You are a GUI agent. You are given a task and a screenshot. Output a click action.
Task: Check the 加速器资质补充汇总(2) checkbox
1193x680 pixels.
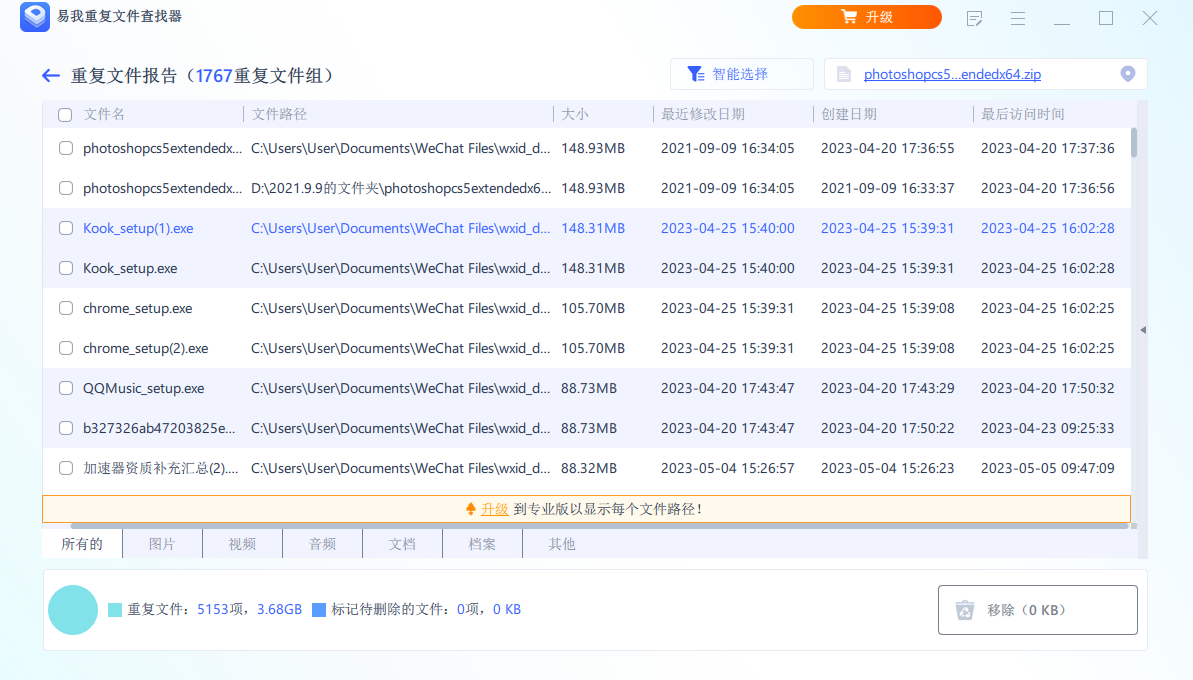pyautogui.click(x=66, y=468)
